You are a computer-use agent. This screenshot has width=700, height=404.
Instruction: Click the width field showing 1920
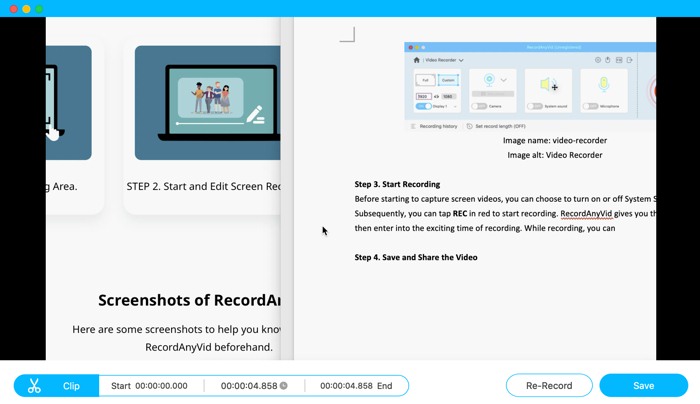point(424,96)
